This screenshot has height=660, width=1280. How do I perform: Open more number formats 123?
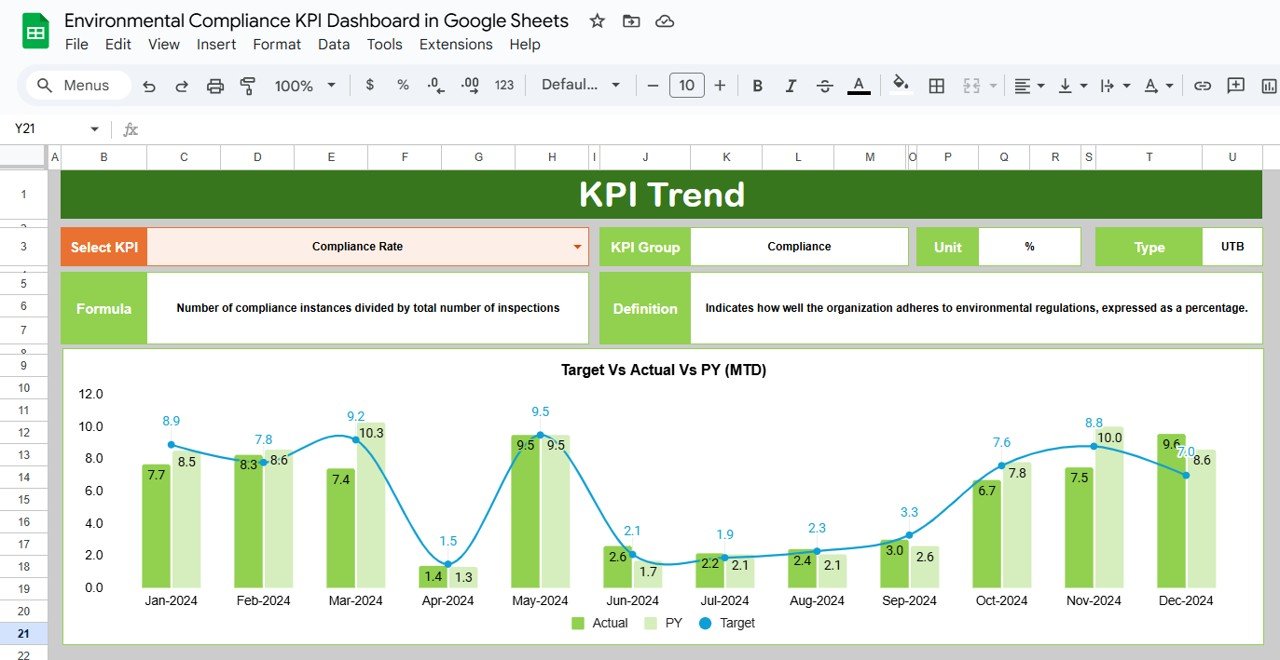(504, 85)
